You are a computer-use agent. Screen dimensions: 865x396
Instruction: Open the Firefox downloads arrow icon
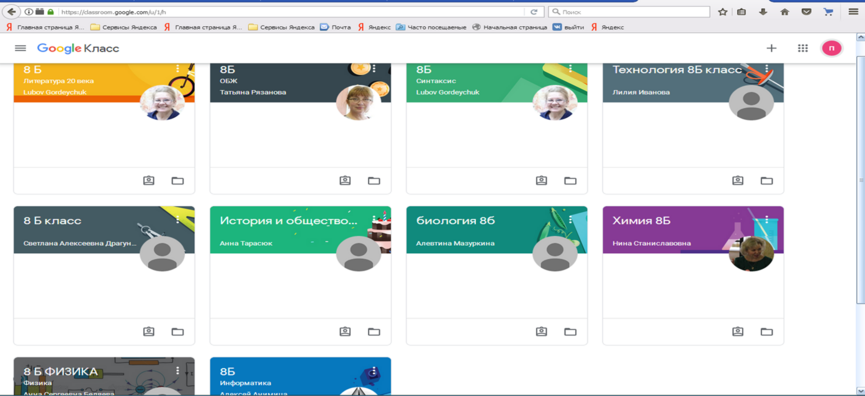tap(763, 12)
